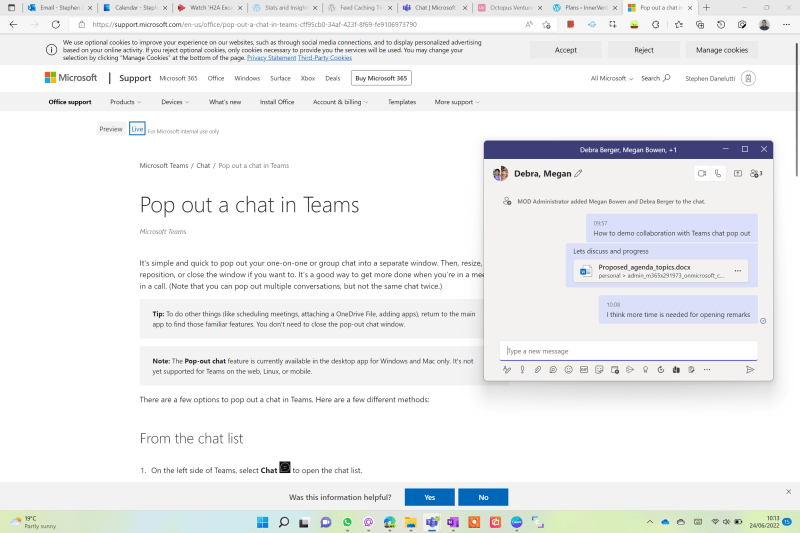Click the paperclip attach file icon

(x=537, y=369)
